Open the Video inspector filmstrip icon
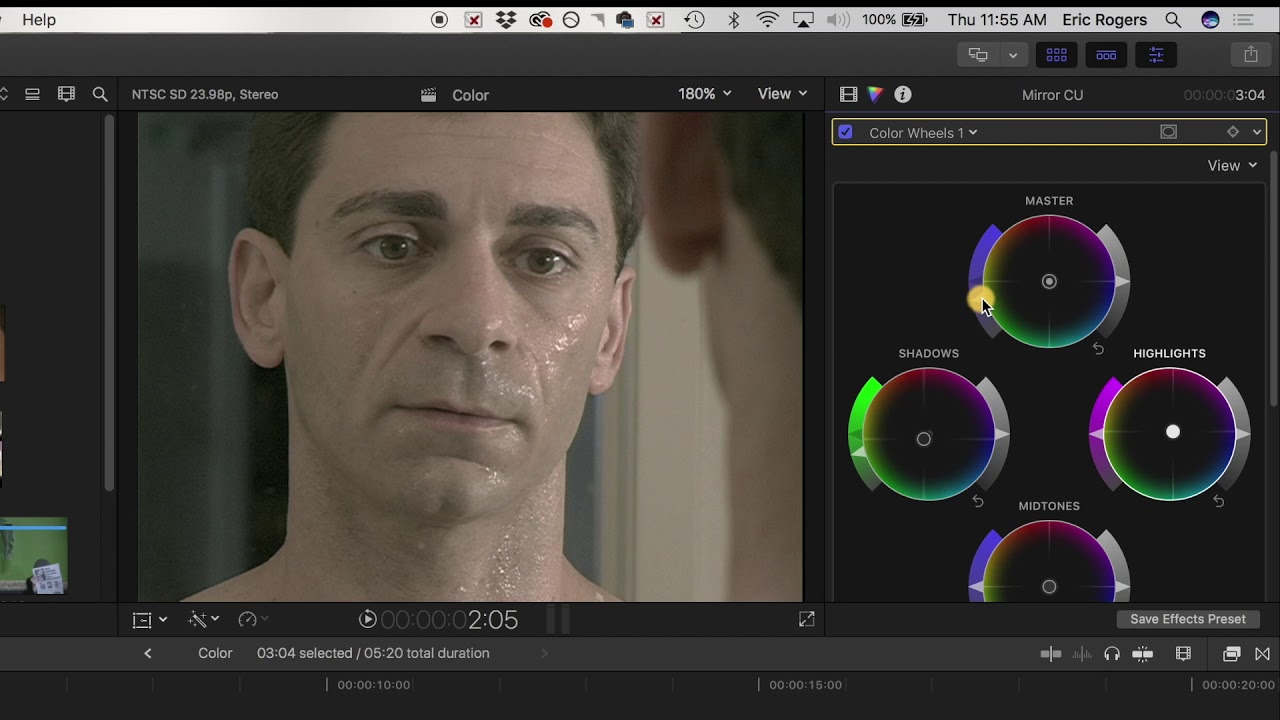 point(848,94)
